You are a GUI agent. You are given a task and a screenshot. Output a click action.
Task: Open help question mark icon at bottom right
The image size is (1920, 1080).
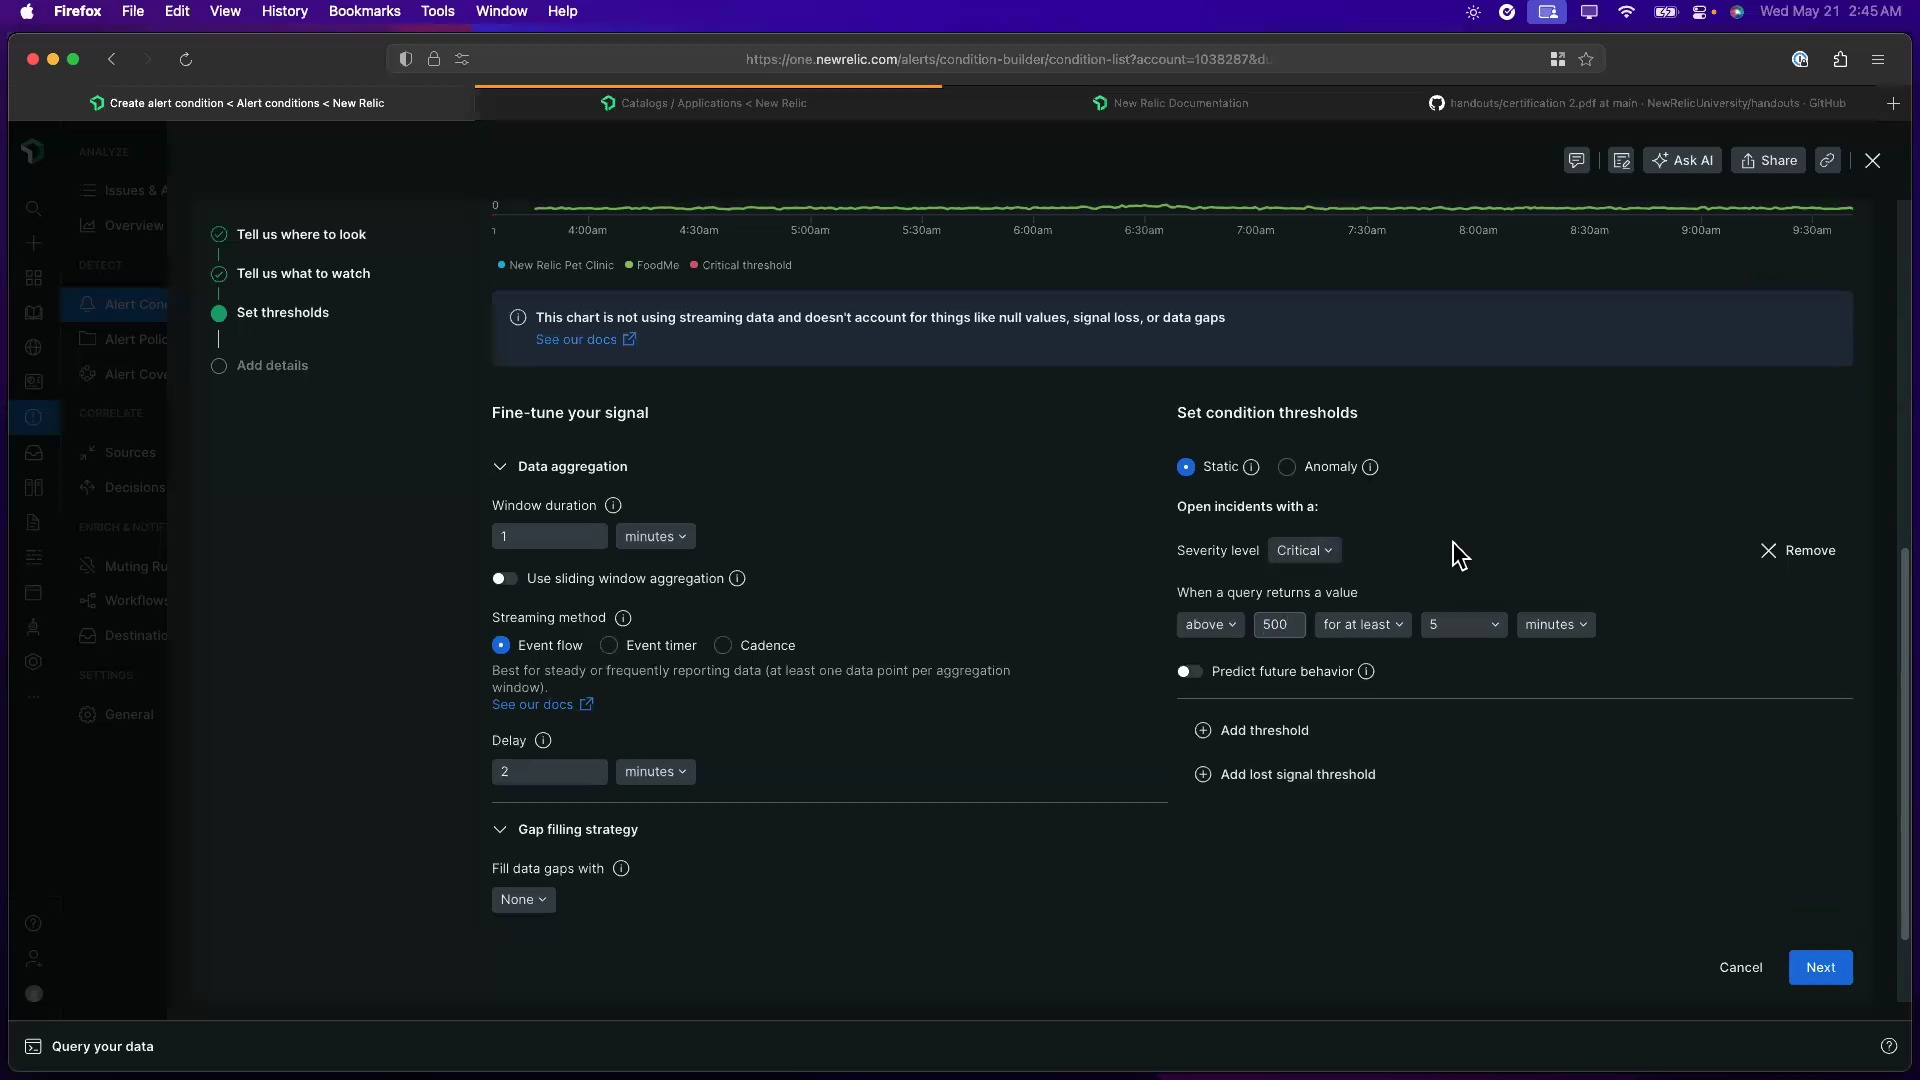click(x=1888, y=1047)
